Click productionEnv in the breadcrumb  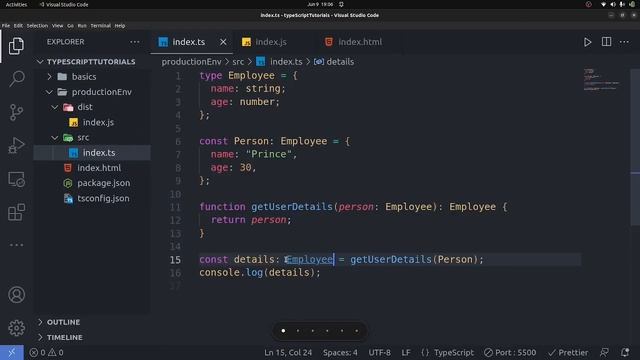pyautogui.click(x=191, y=62)
